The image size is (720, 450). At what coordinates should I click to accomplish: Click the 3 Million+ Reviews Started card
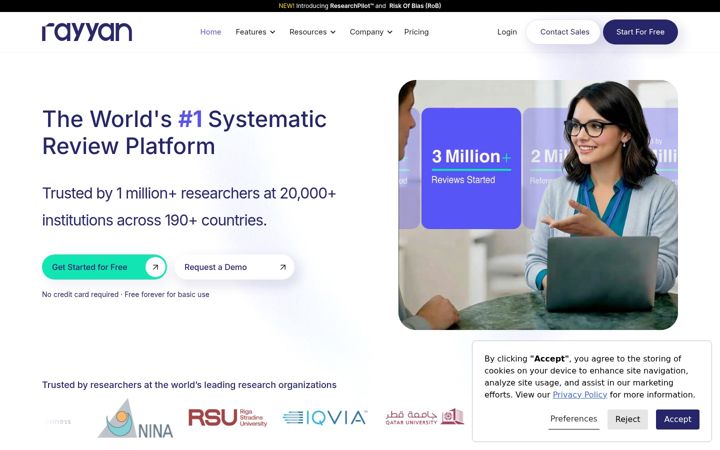[471, 168]
